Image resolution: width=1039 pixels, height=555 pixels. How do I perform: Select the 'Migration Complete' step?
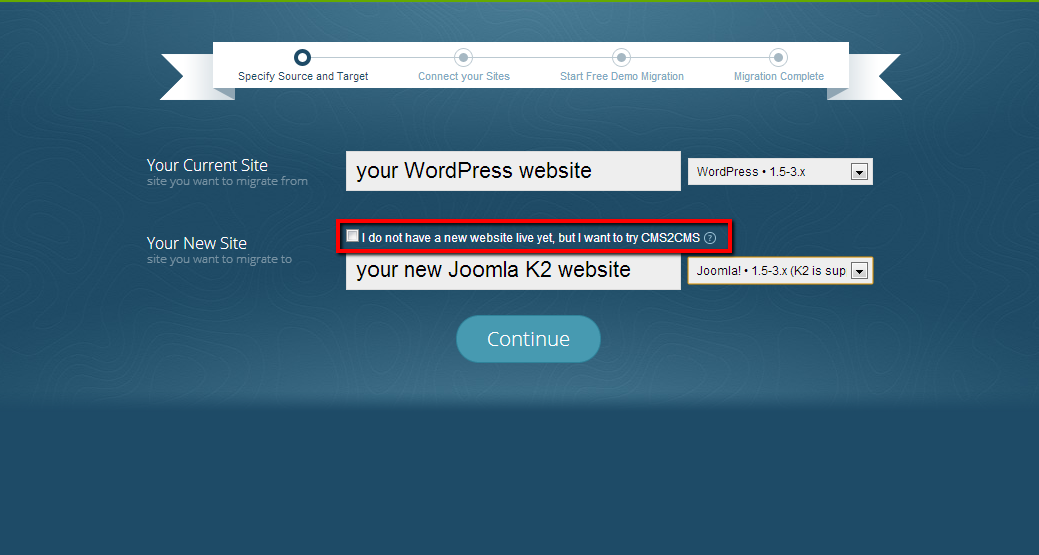click(779, 76)
